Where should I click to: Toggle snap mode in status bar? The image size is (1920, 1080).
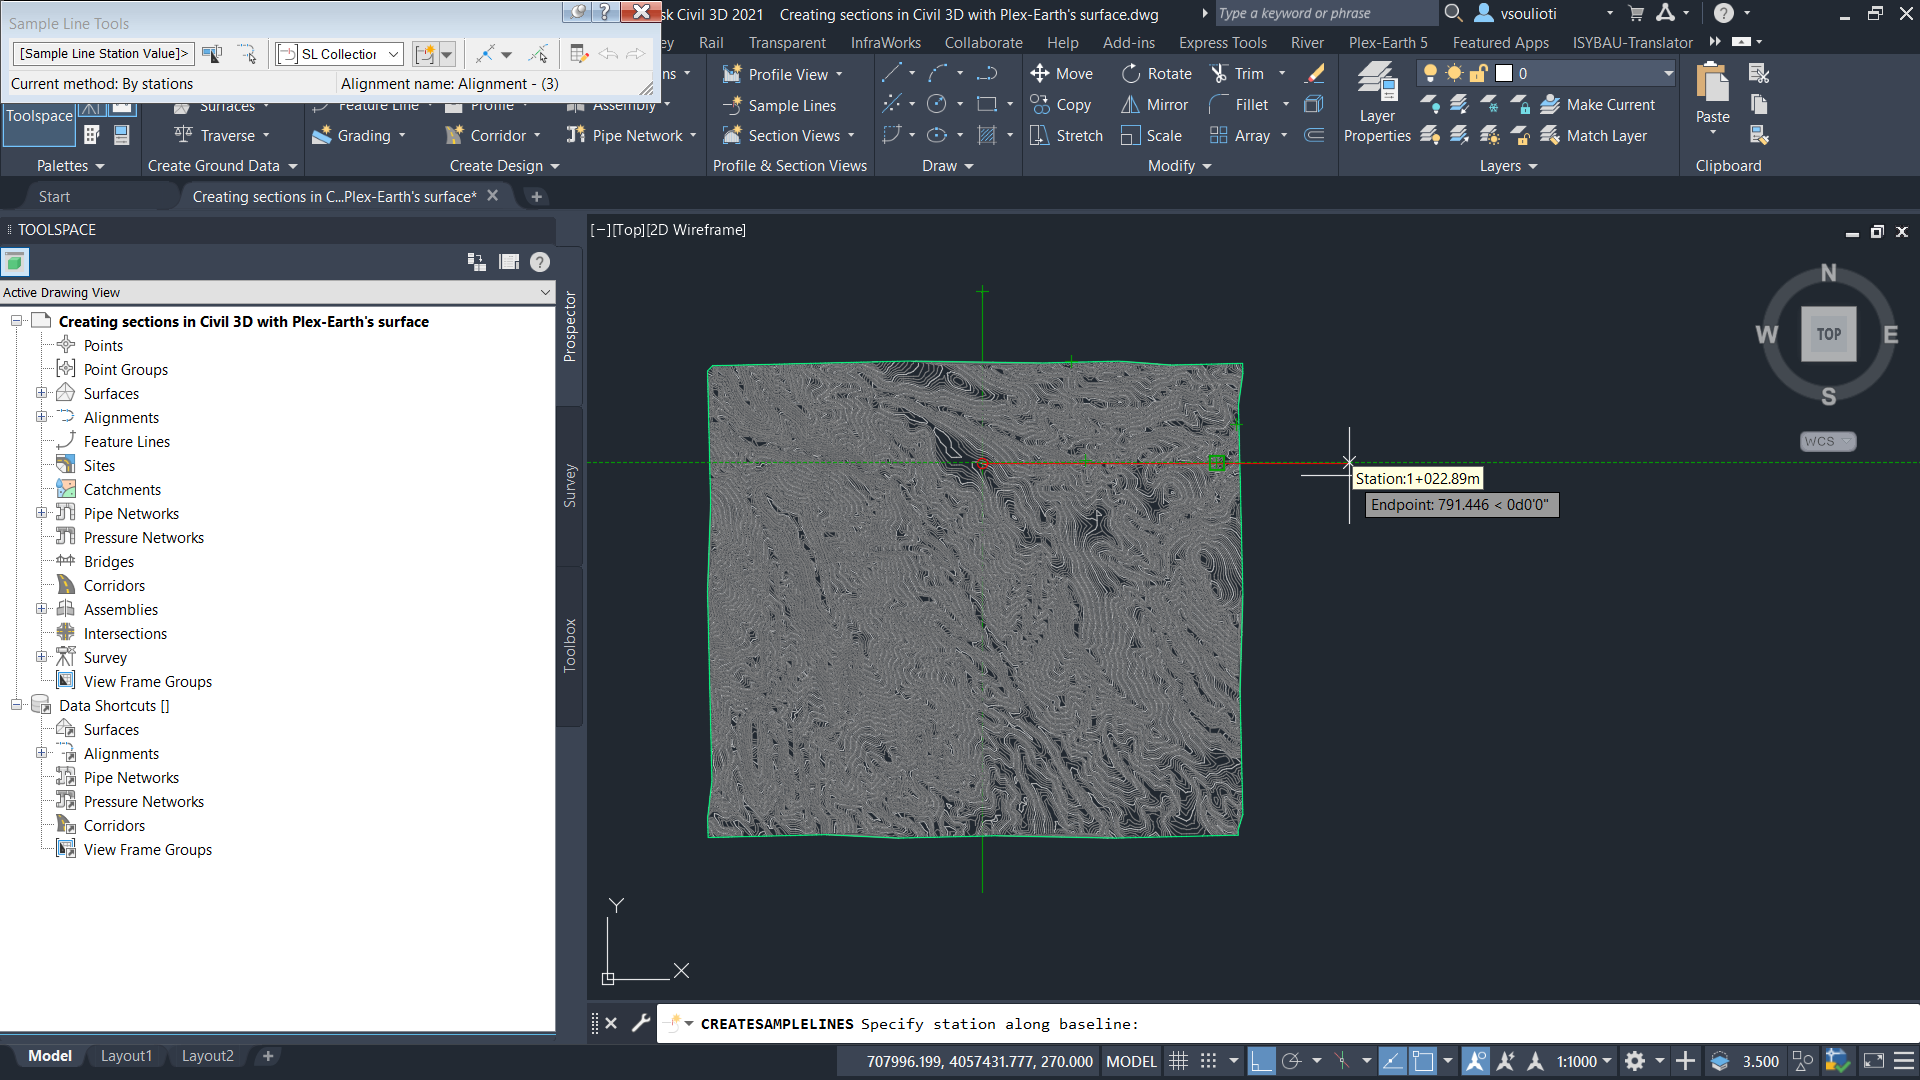(x=1208, y=1061)
